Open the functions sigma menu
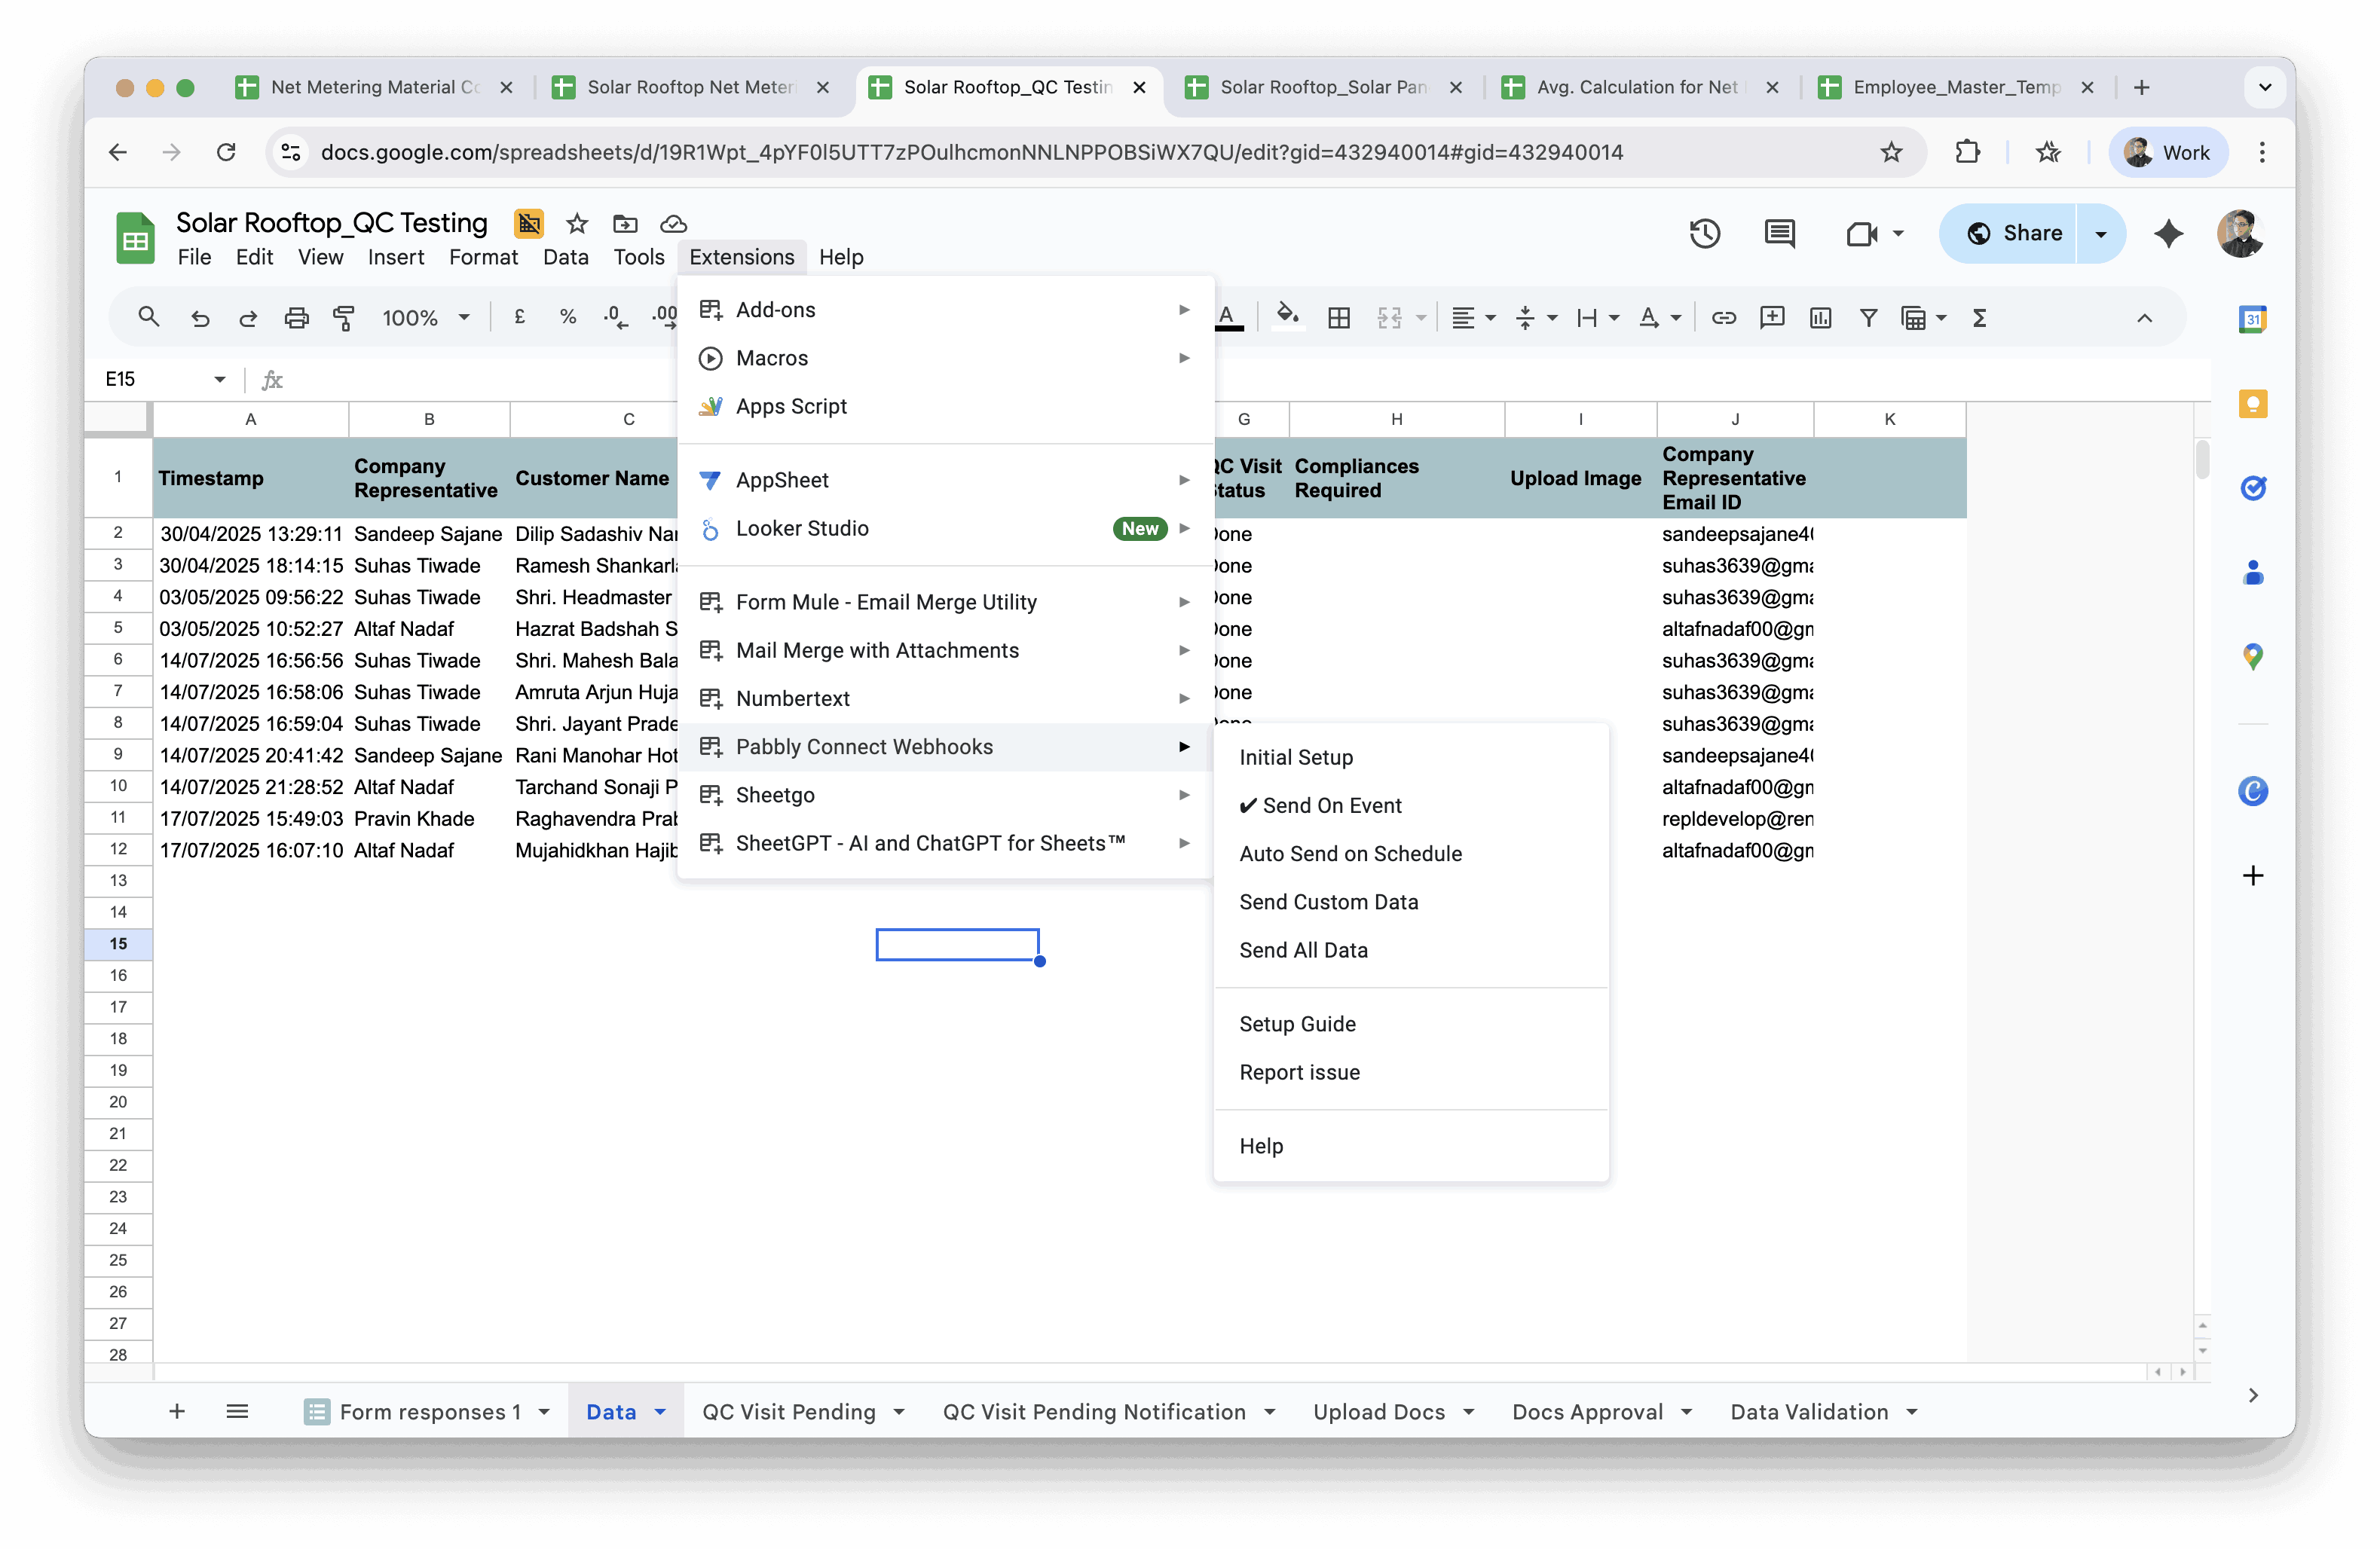Viewport: 2380px width, 1549px height. point(1978,318)
